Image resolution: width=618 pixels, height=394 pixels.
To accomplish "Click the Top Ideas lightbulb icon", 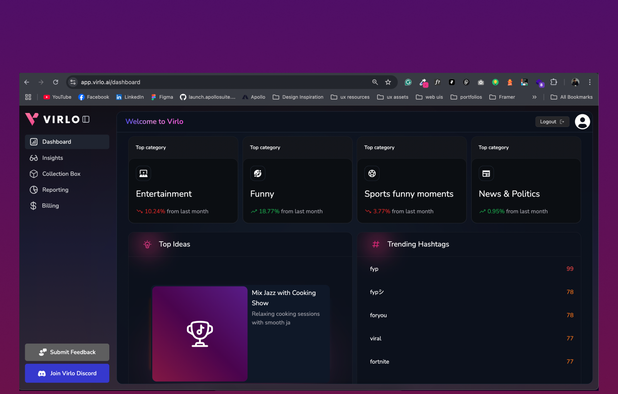I will [147, 244].
